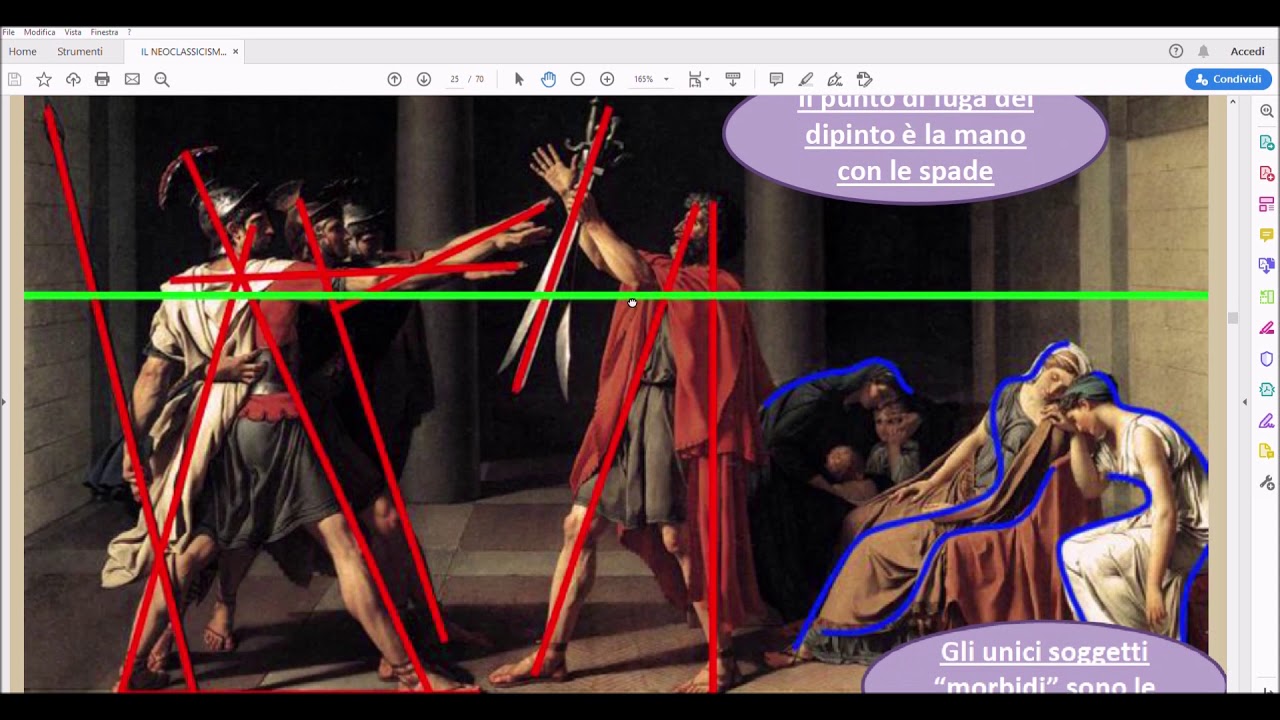Click the scrolling mode toolbar icon

733,79
